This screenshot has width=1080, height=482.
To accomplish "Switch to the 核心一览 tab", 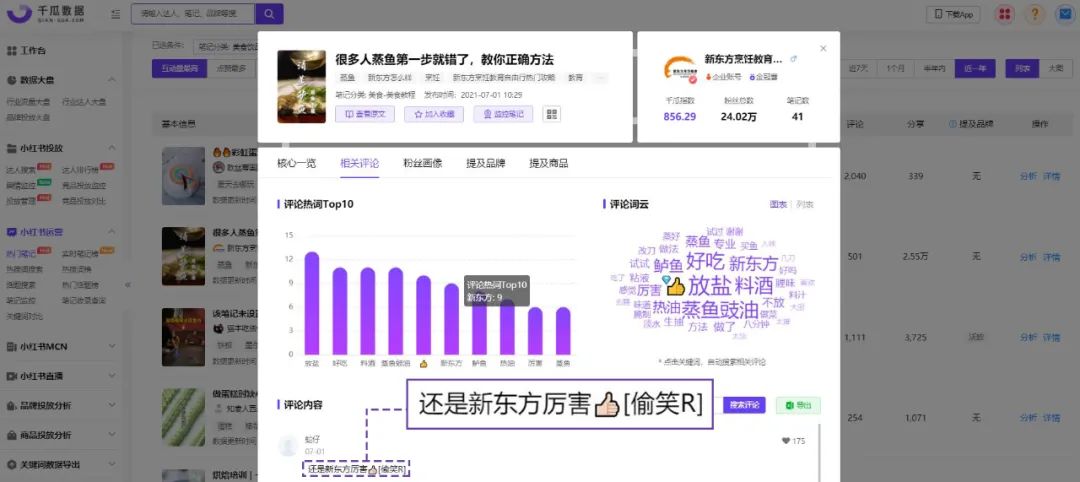I will click(x=296, y=164).
